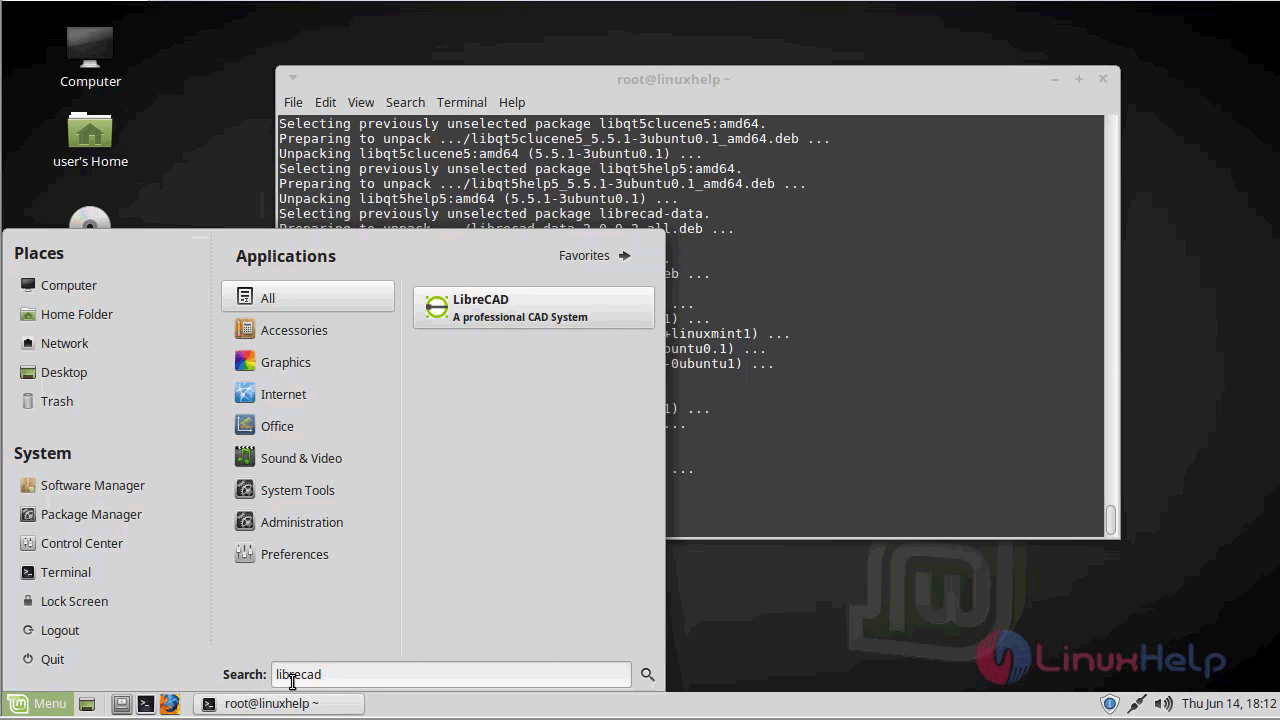
Task: Select the All applications category
Action: pos(308,297)
